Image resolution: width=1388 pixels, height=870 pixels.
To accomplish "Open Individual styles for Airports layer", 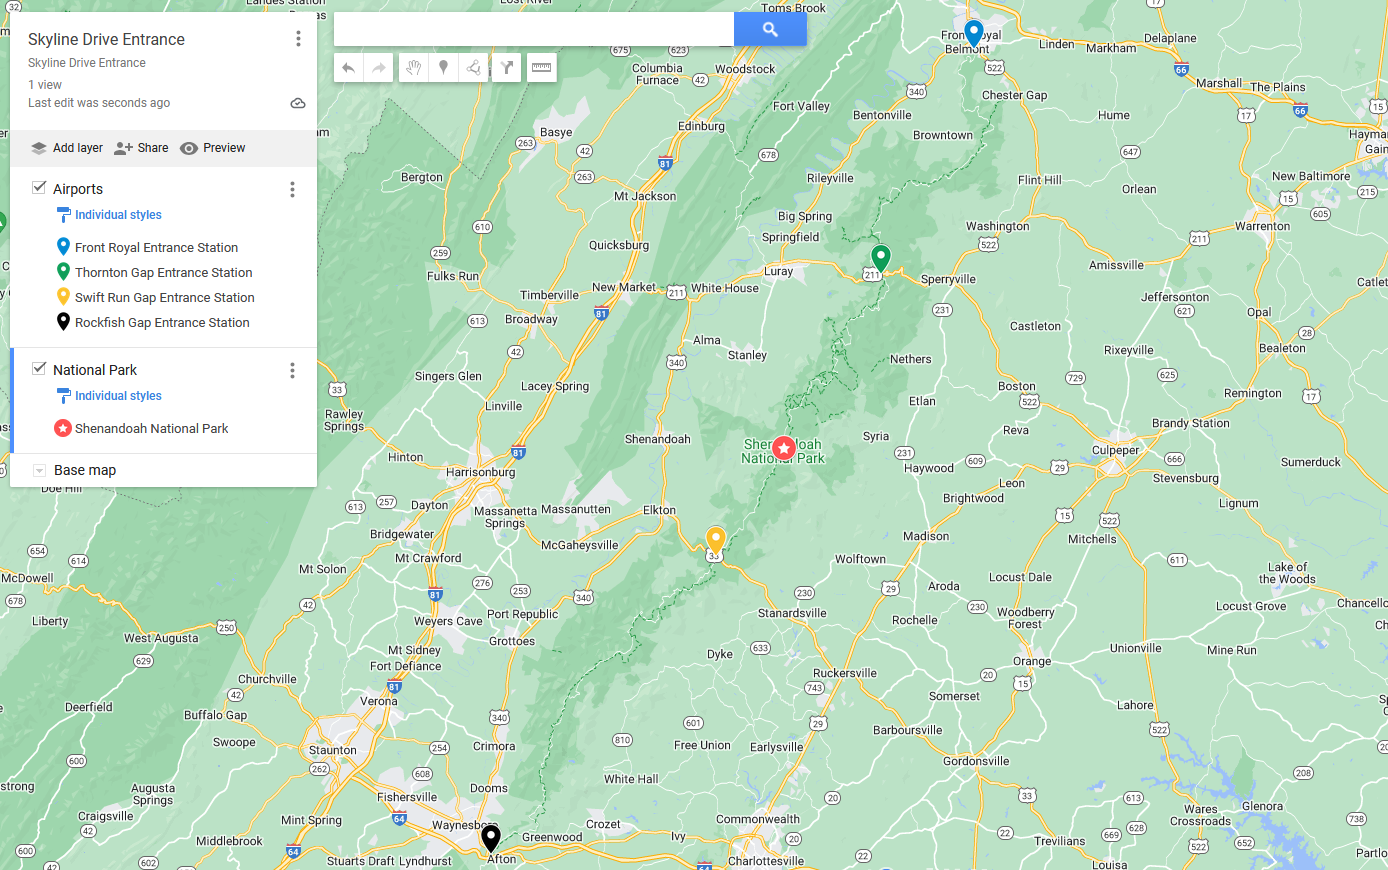I will (118, 215).
